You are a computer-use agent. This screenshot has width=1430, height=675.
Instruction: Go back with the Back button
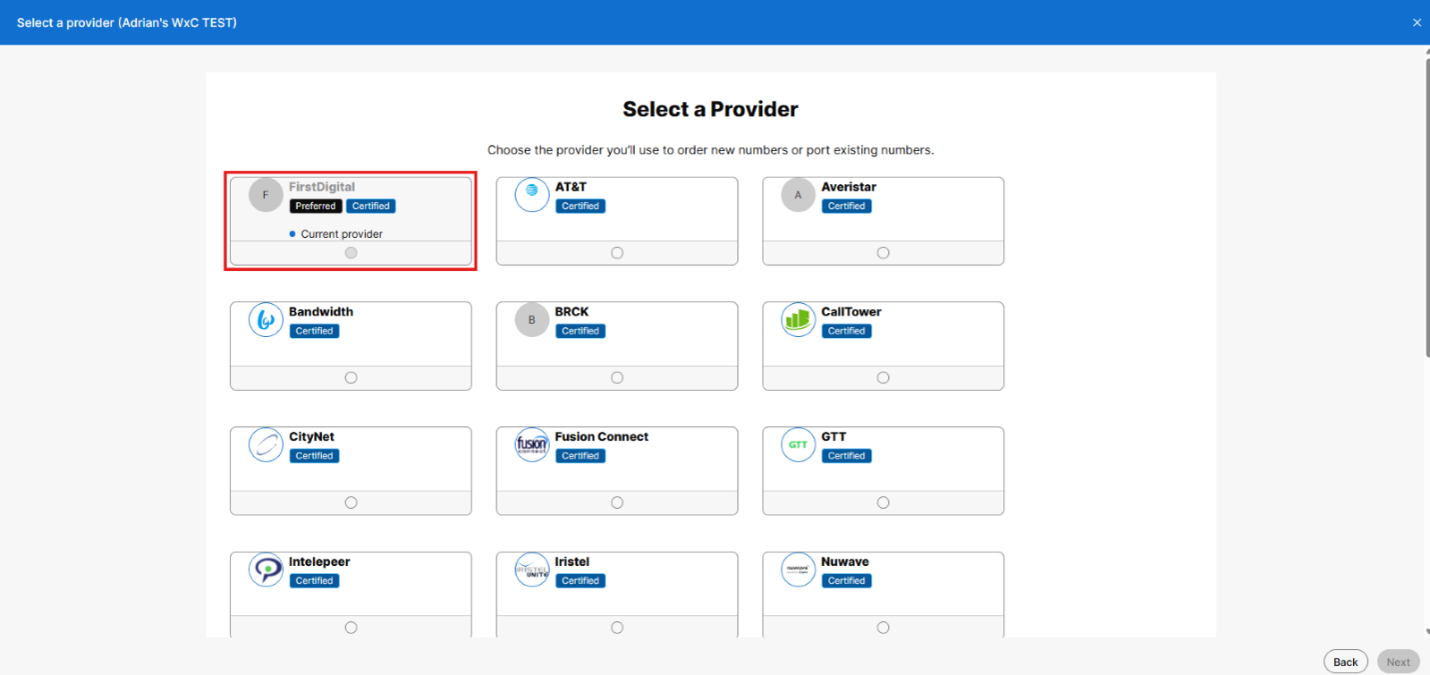click(1346, 662)
